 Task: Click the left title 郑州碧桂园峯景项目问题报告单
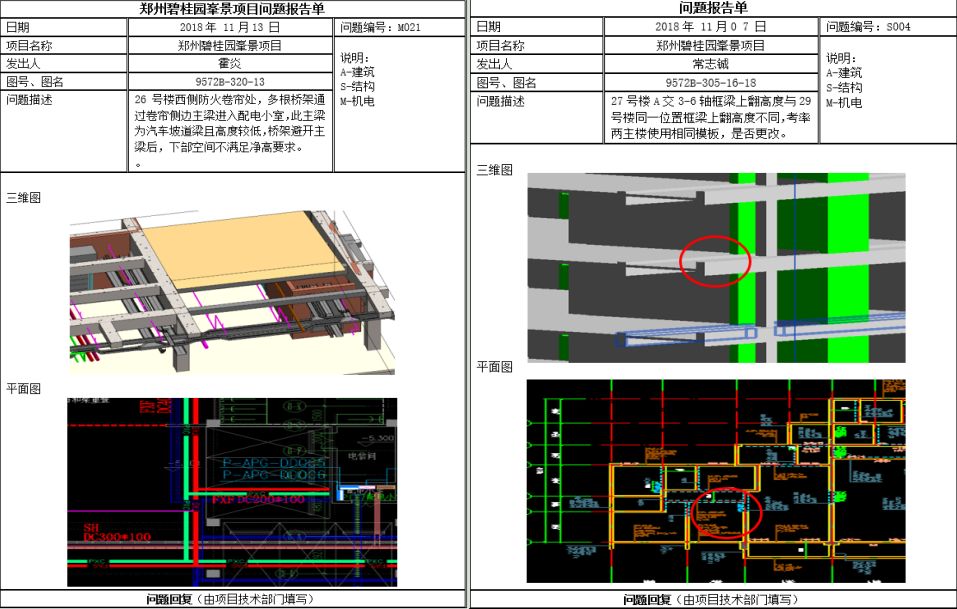[x=232, y=9]
